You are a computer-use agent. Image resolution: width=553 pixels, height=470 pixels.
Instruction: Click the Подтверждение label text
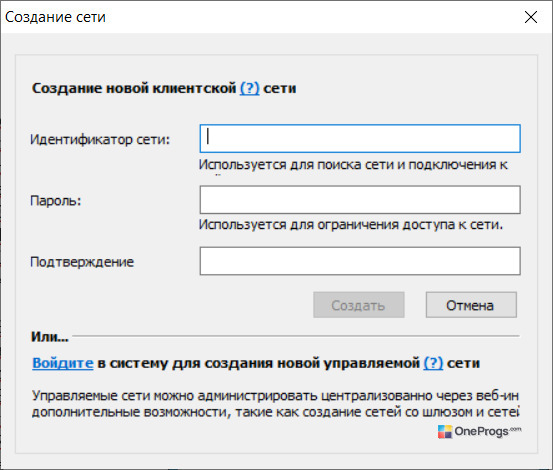click(x=82, y=262)
